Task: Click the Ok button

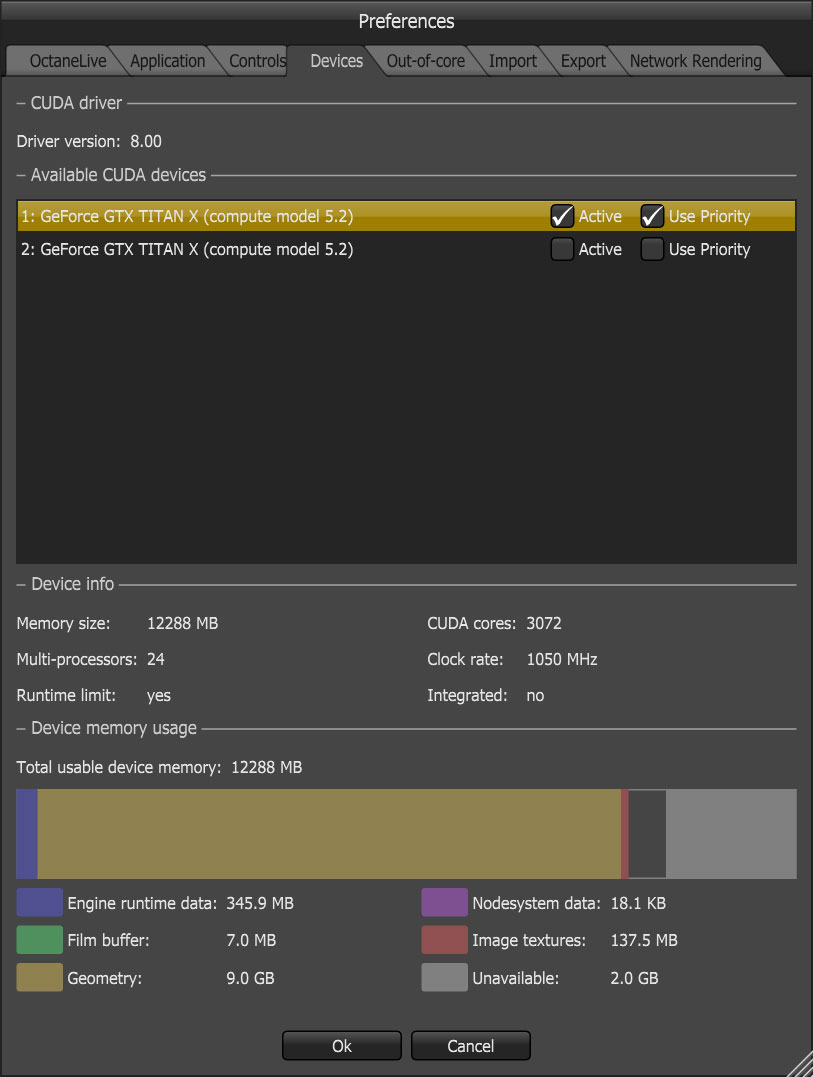Action: click(341, 1046)
